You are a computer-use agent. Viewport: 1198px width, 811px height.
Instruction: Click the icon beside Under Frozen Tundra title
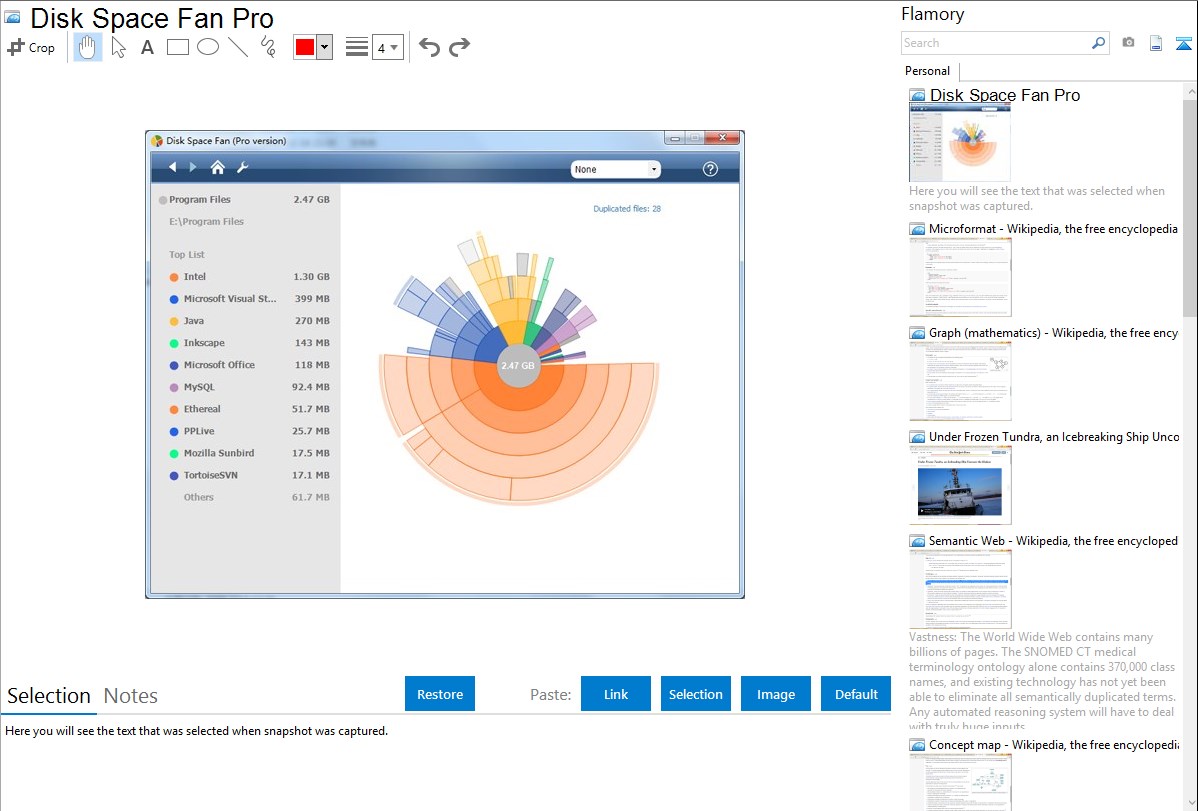(917, 437)
